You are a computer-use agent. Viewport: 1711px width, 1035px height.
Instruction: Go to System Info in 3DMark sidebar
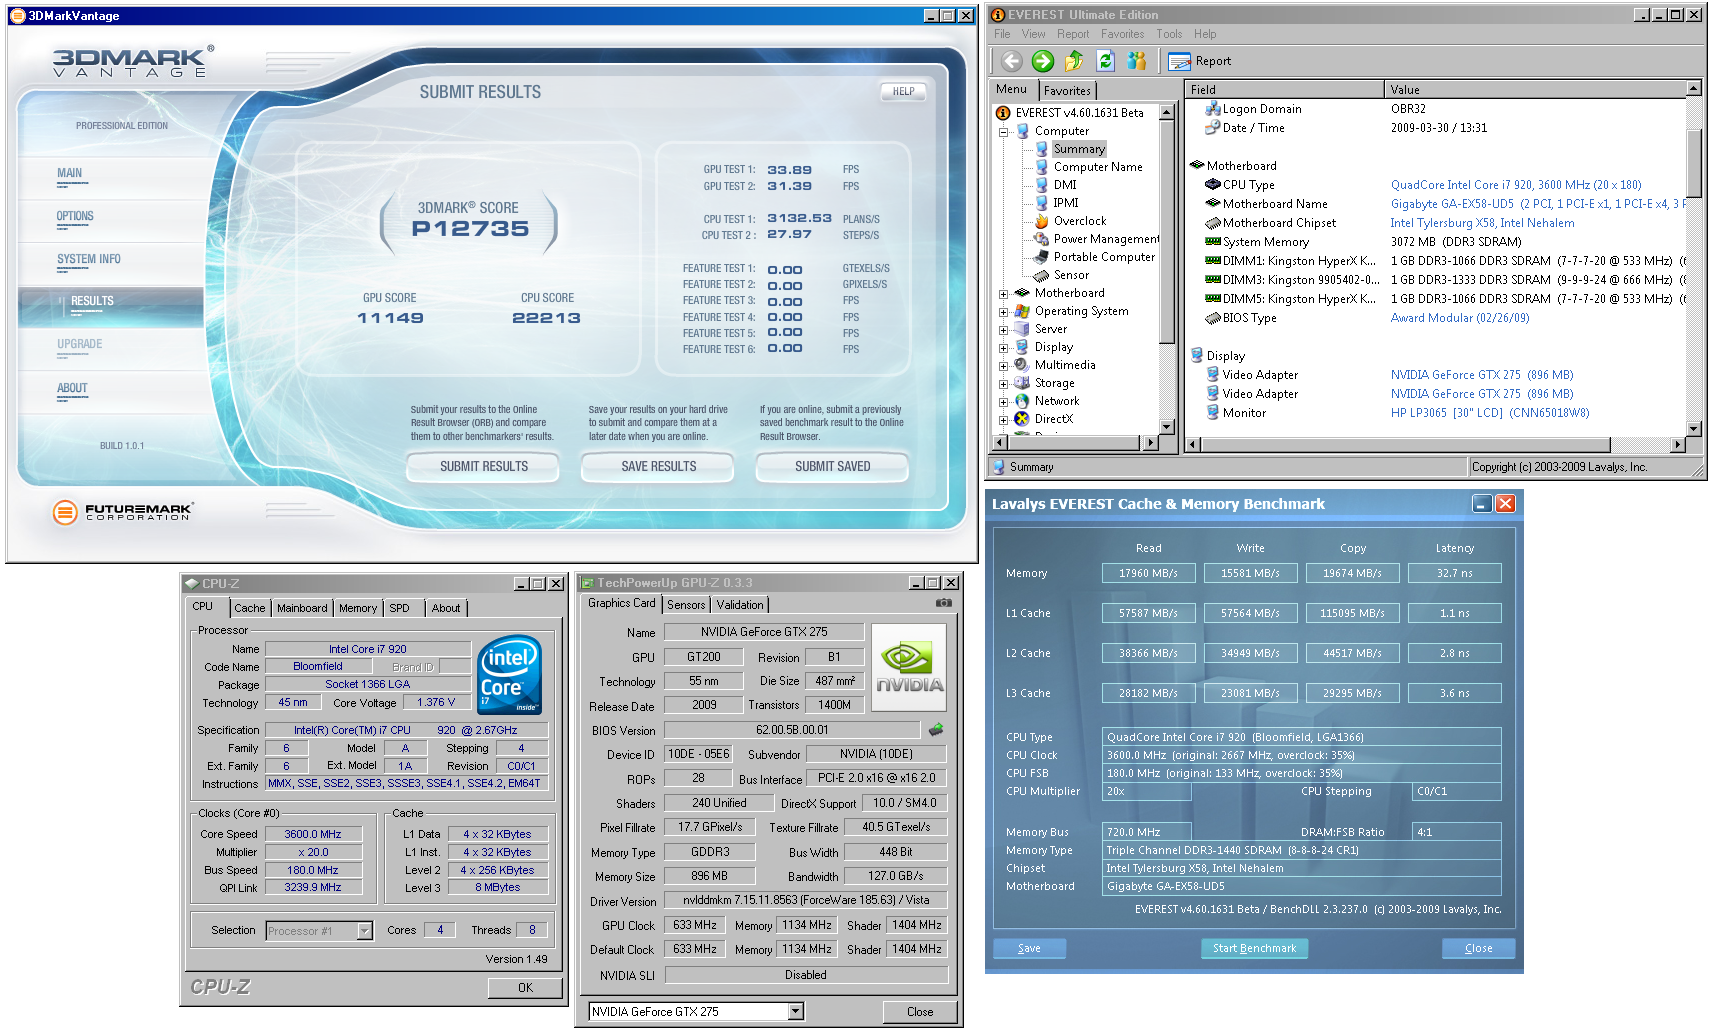click(x=88, y=260)
